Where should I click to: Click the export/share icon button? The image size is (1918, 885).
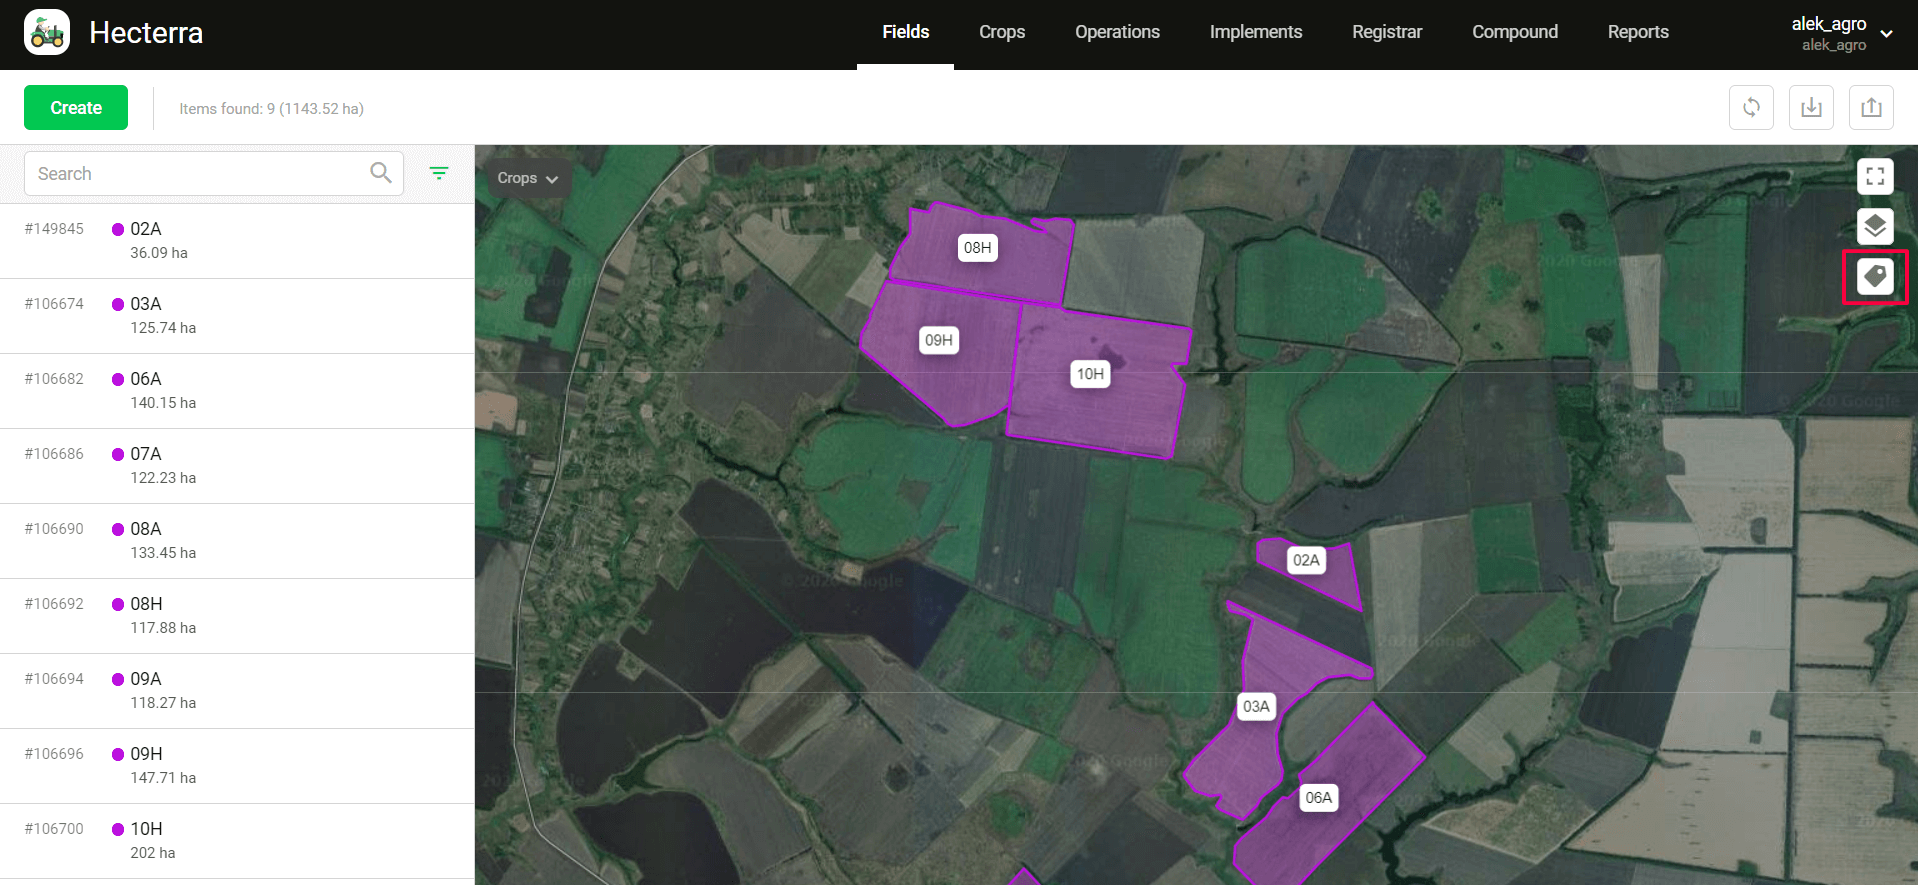1871,108
